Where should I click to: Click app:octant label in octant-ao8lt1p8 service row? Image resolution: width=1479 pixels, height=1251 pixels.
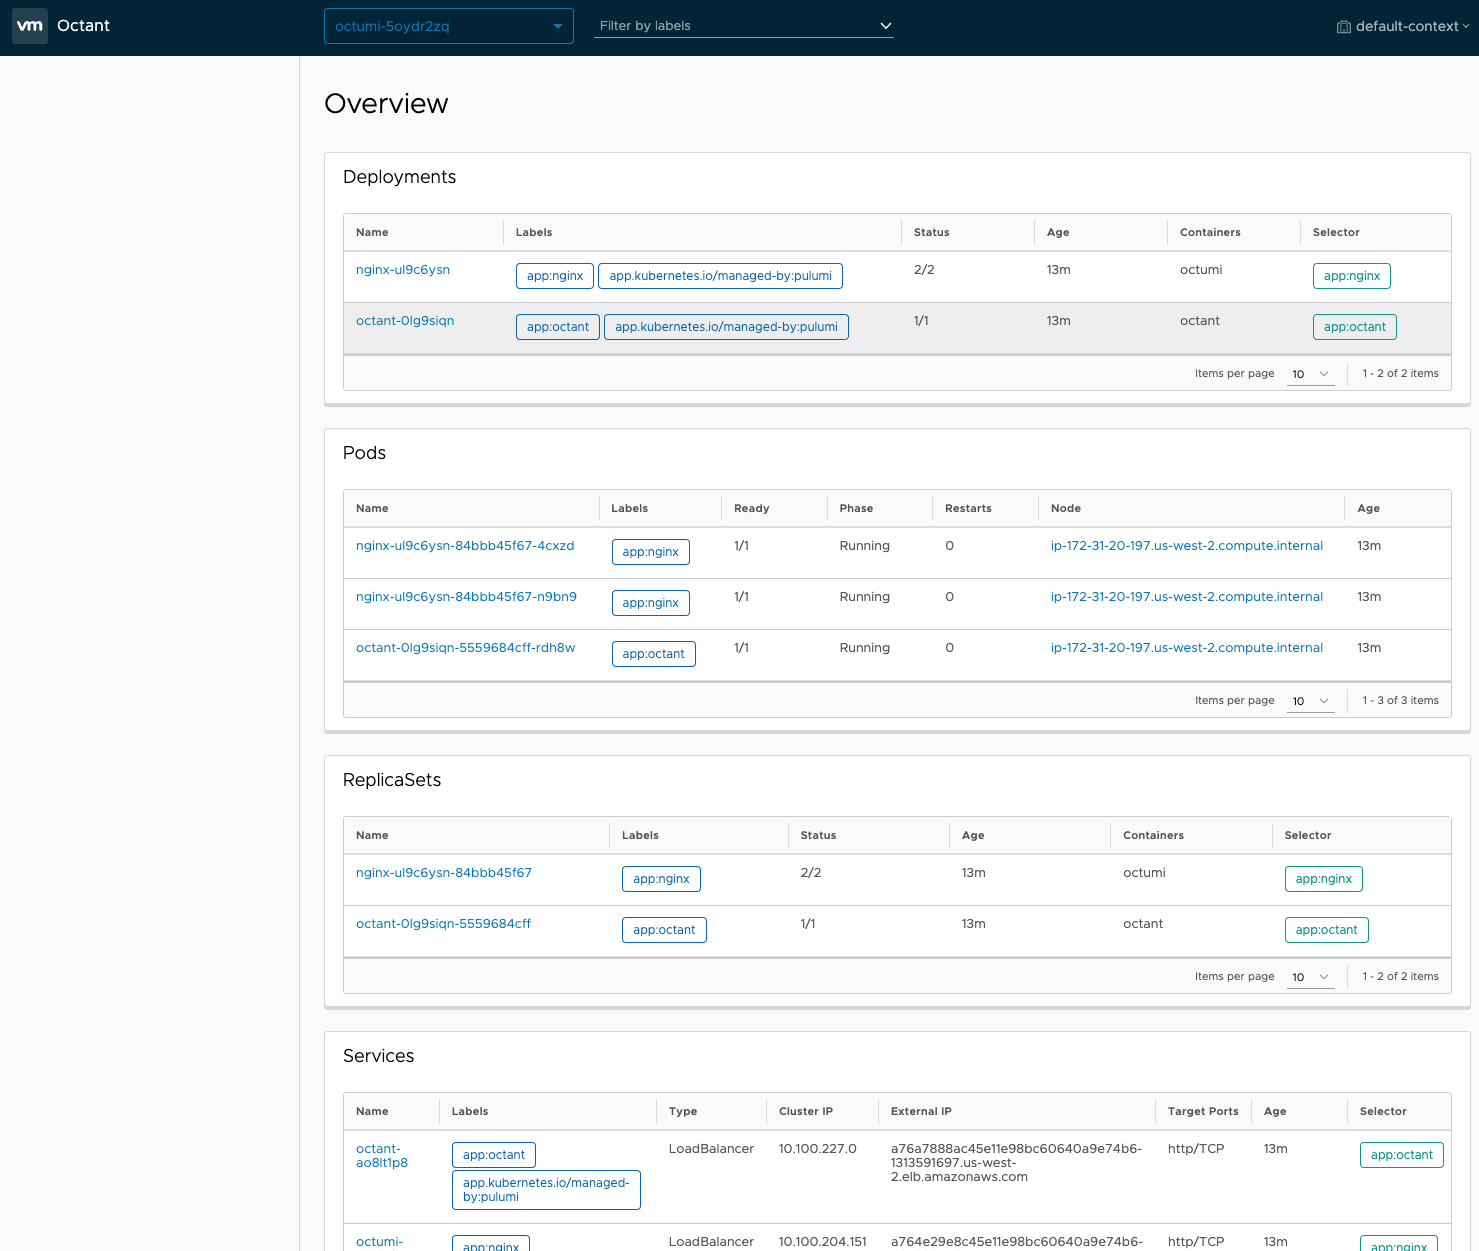click(x=494, y=1155)
